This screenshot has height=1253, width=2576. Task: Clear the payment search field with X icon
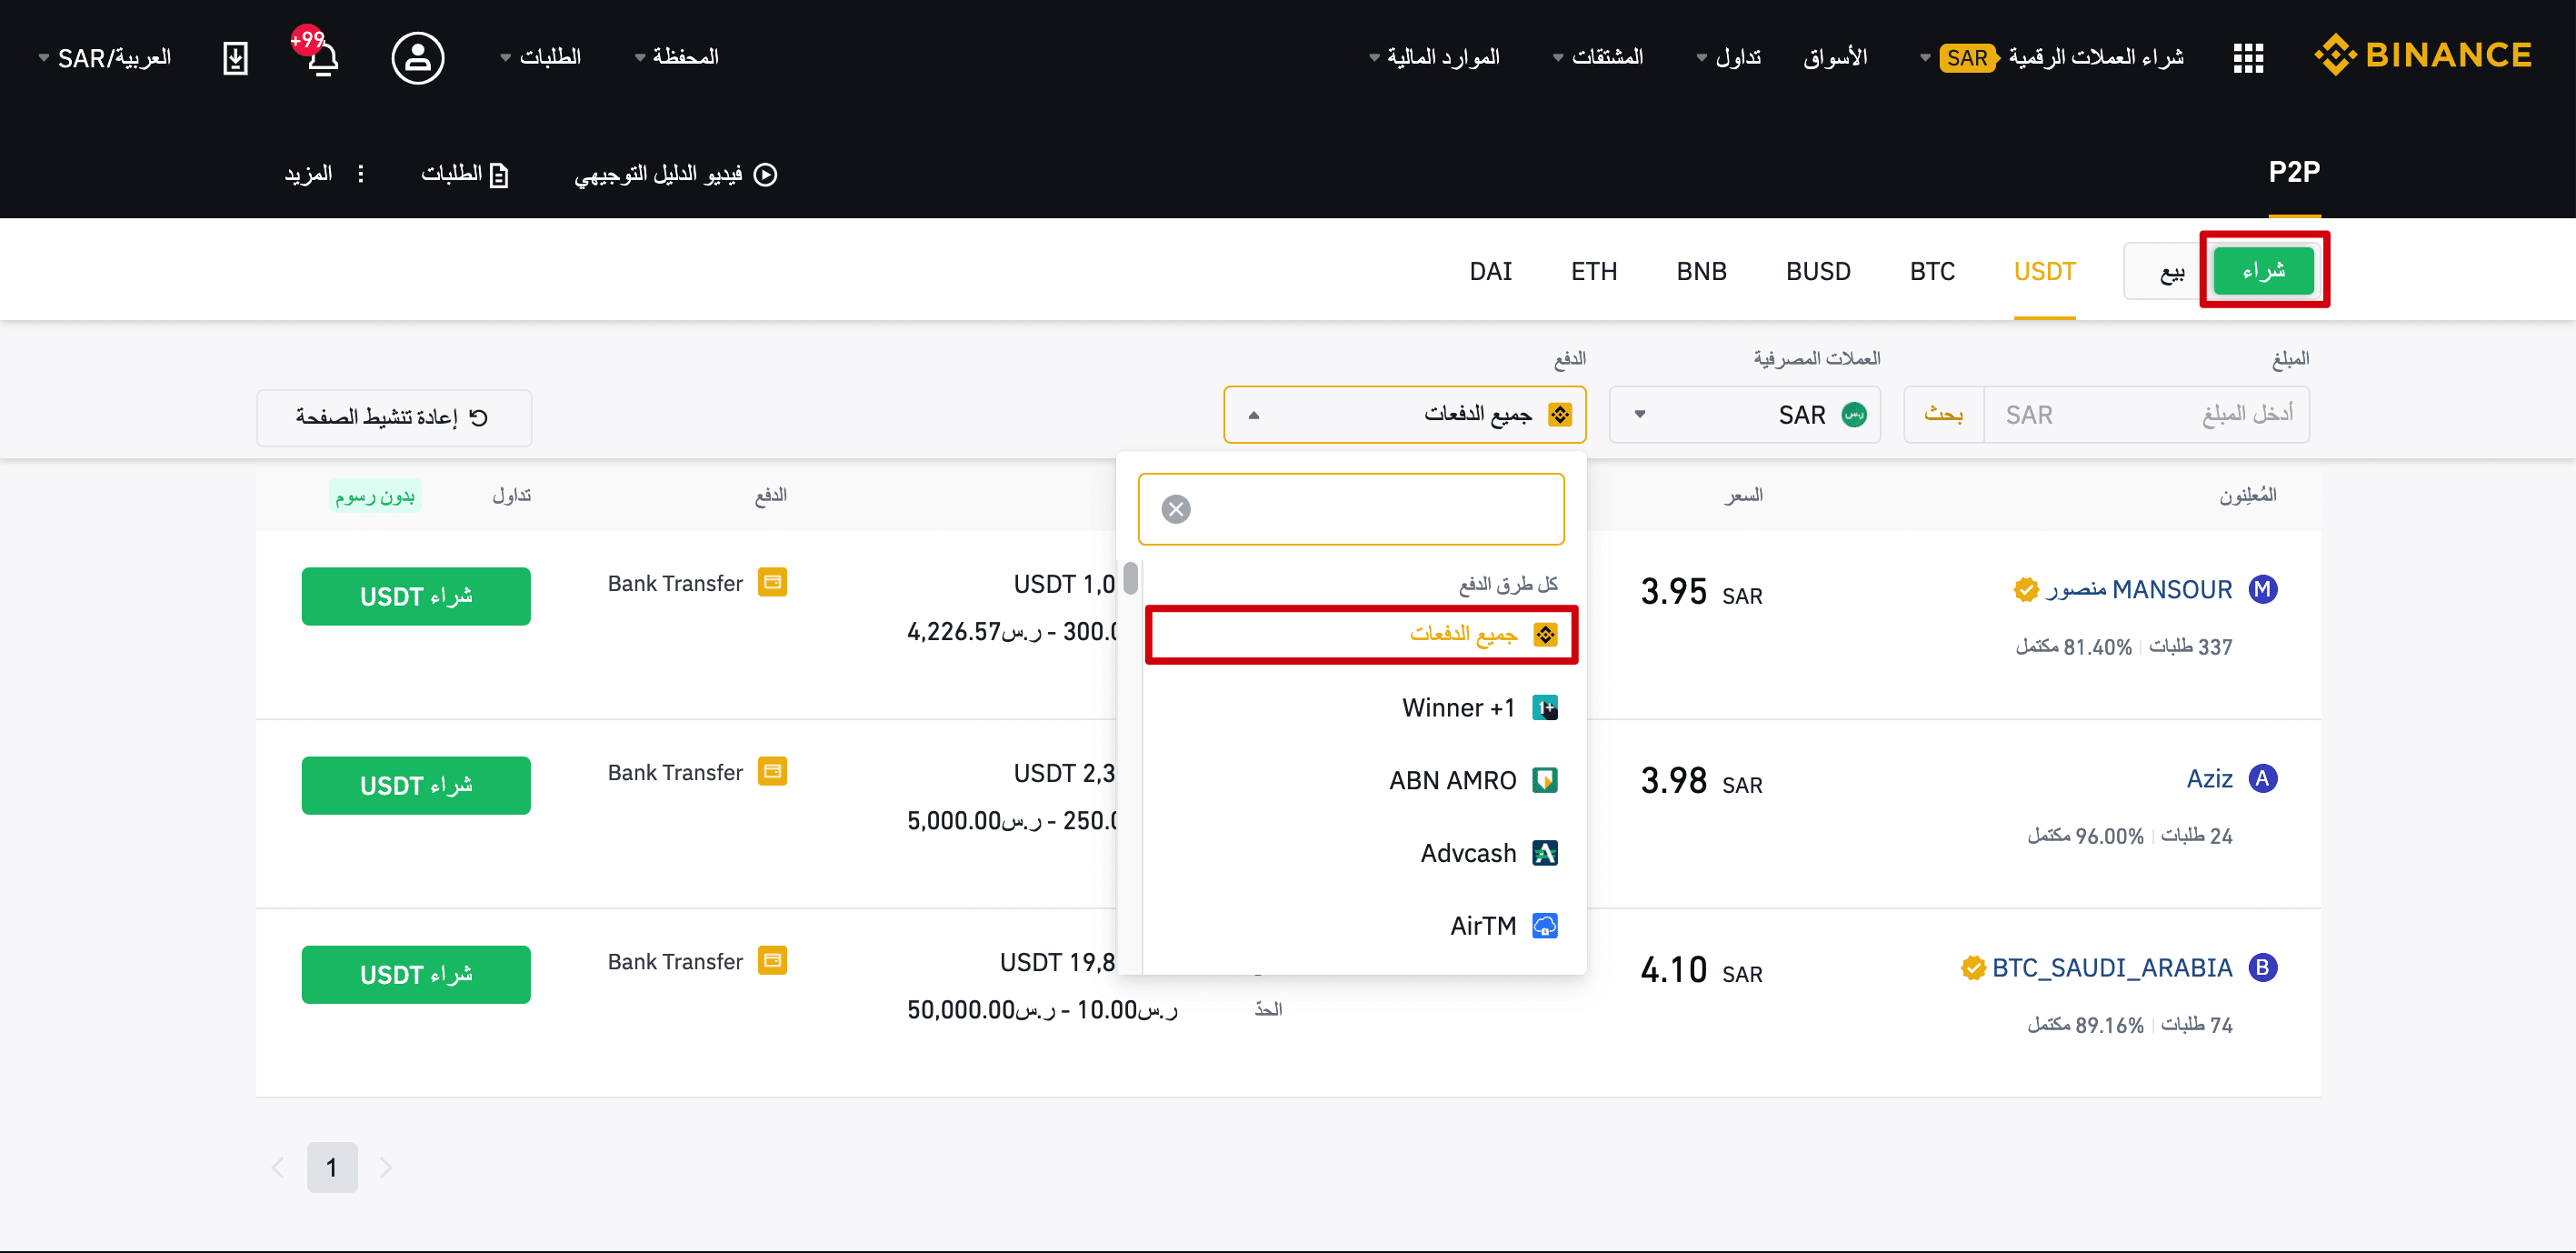(x=1176, y=509)
